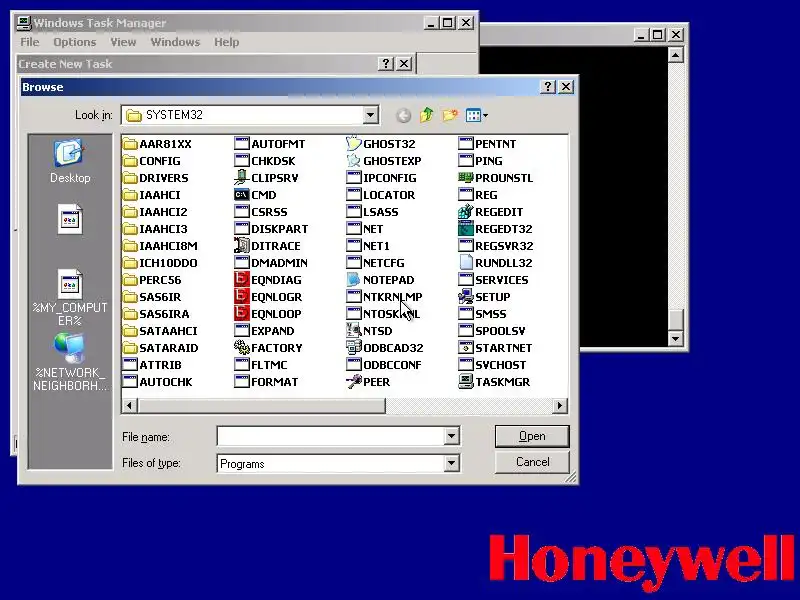Expand the File name dropdown arrow
The image size is (800, 600).
point(451,436)
